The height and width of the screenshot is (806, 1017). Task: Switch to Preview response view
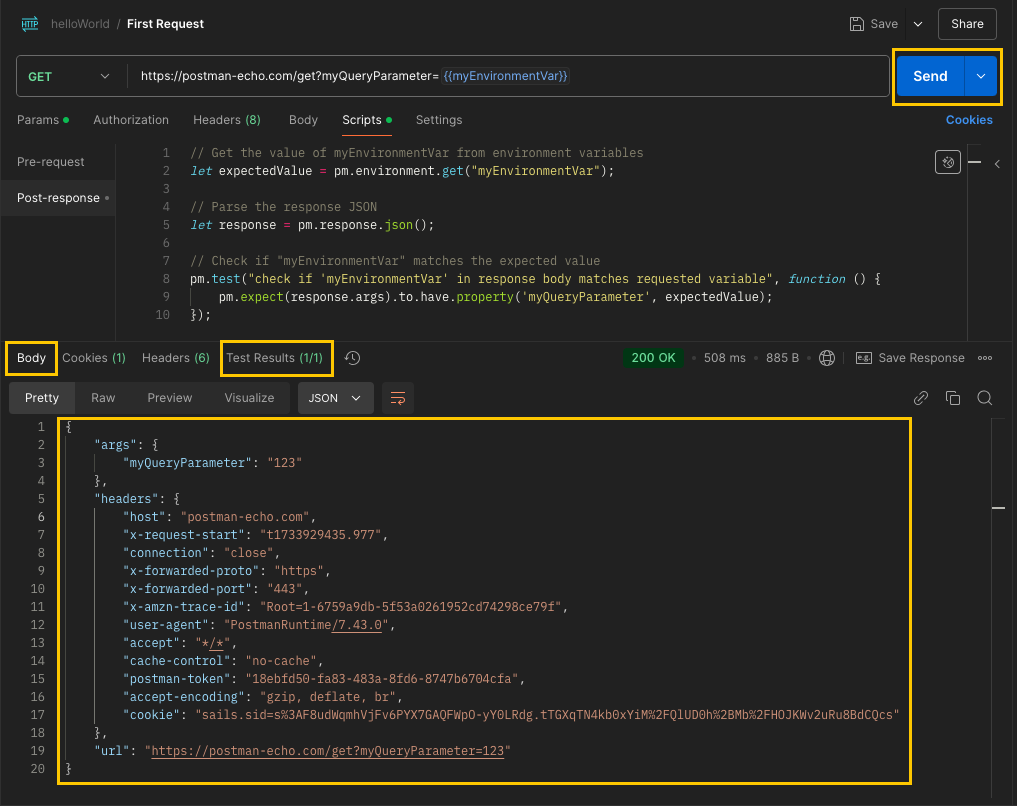170,397
